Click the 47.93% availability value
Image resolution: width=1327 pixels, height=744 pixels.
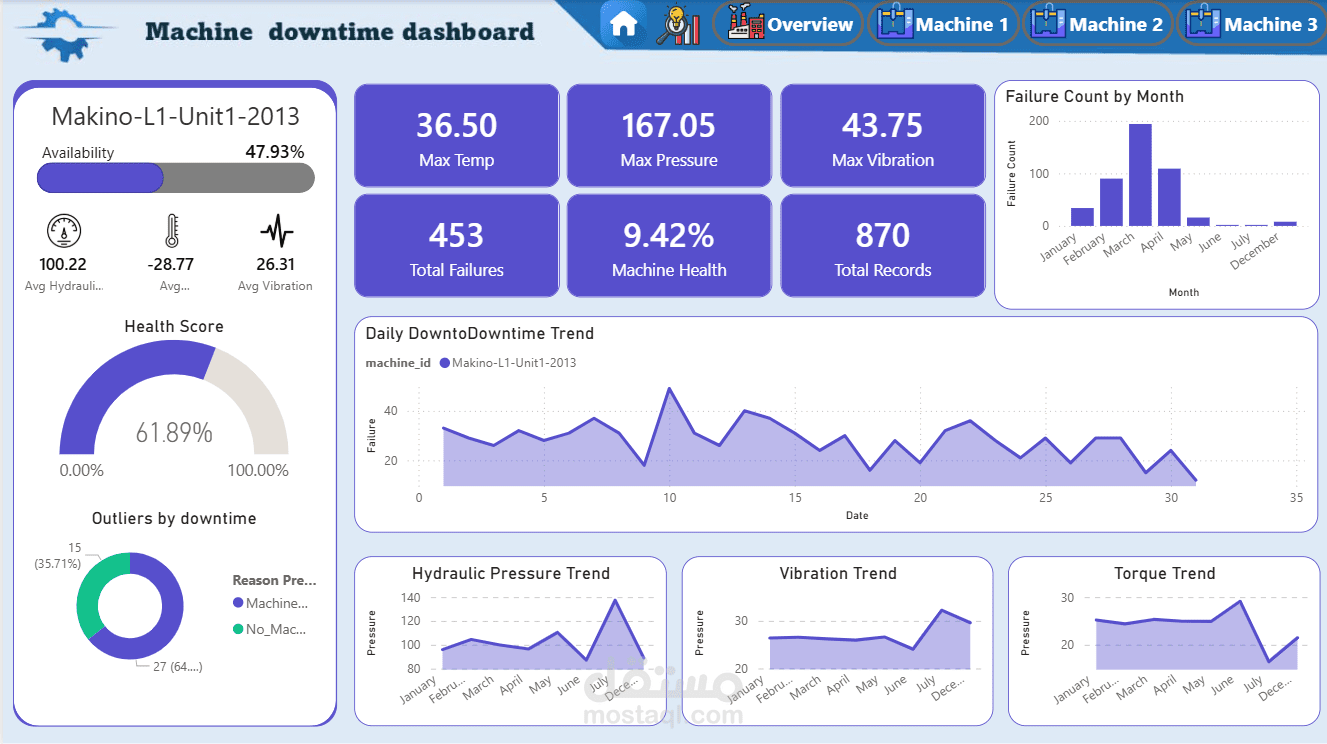(275, 152)
